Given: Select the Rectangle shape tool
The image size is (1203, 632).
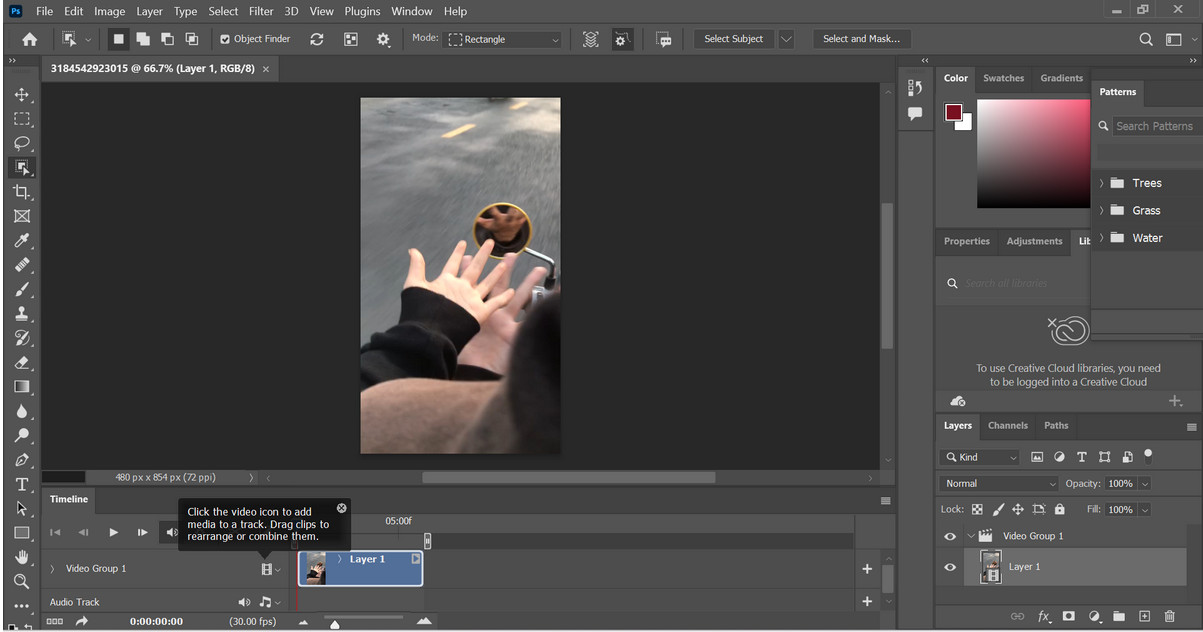Looking at the screenshot, I should click(21, 533).
